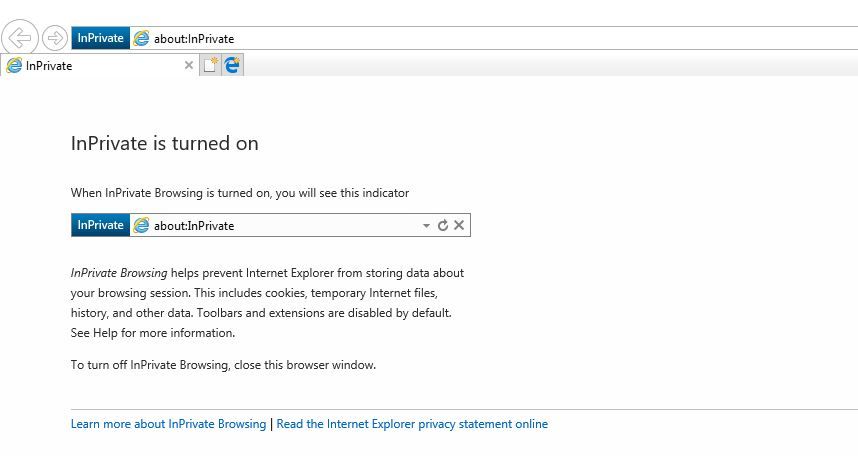Click the browser Forward arrow button
Image resolution: width=858 pixels, height=456 pixels.
[55, 39]
